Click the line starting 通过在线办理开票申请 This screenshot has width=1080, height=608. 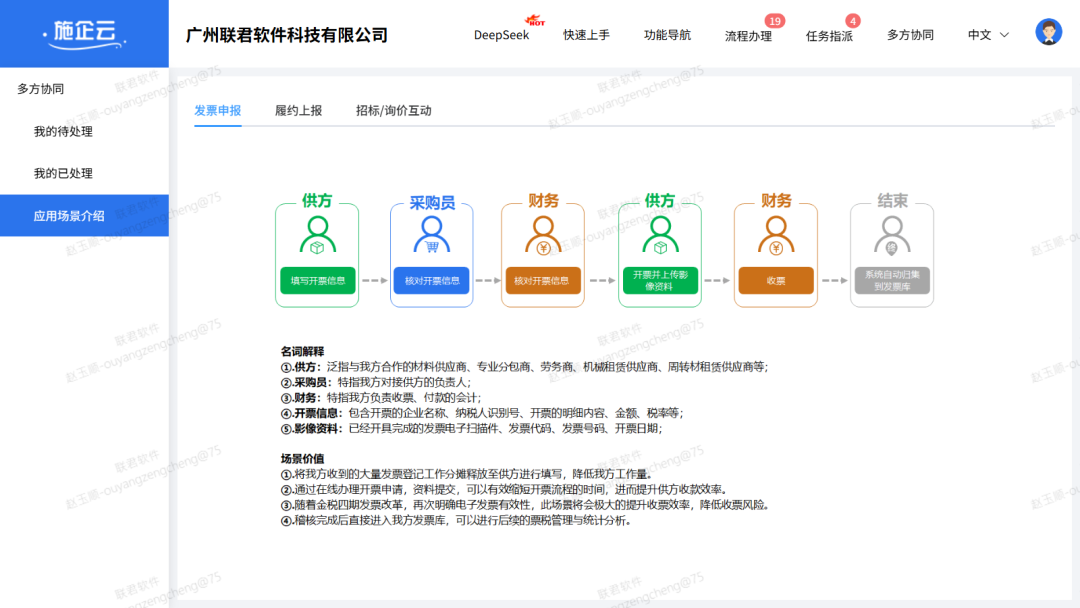(x=505, y=490)
